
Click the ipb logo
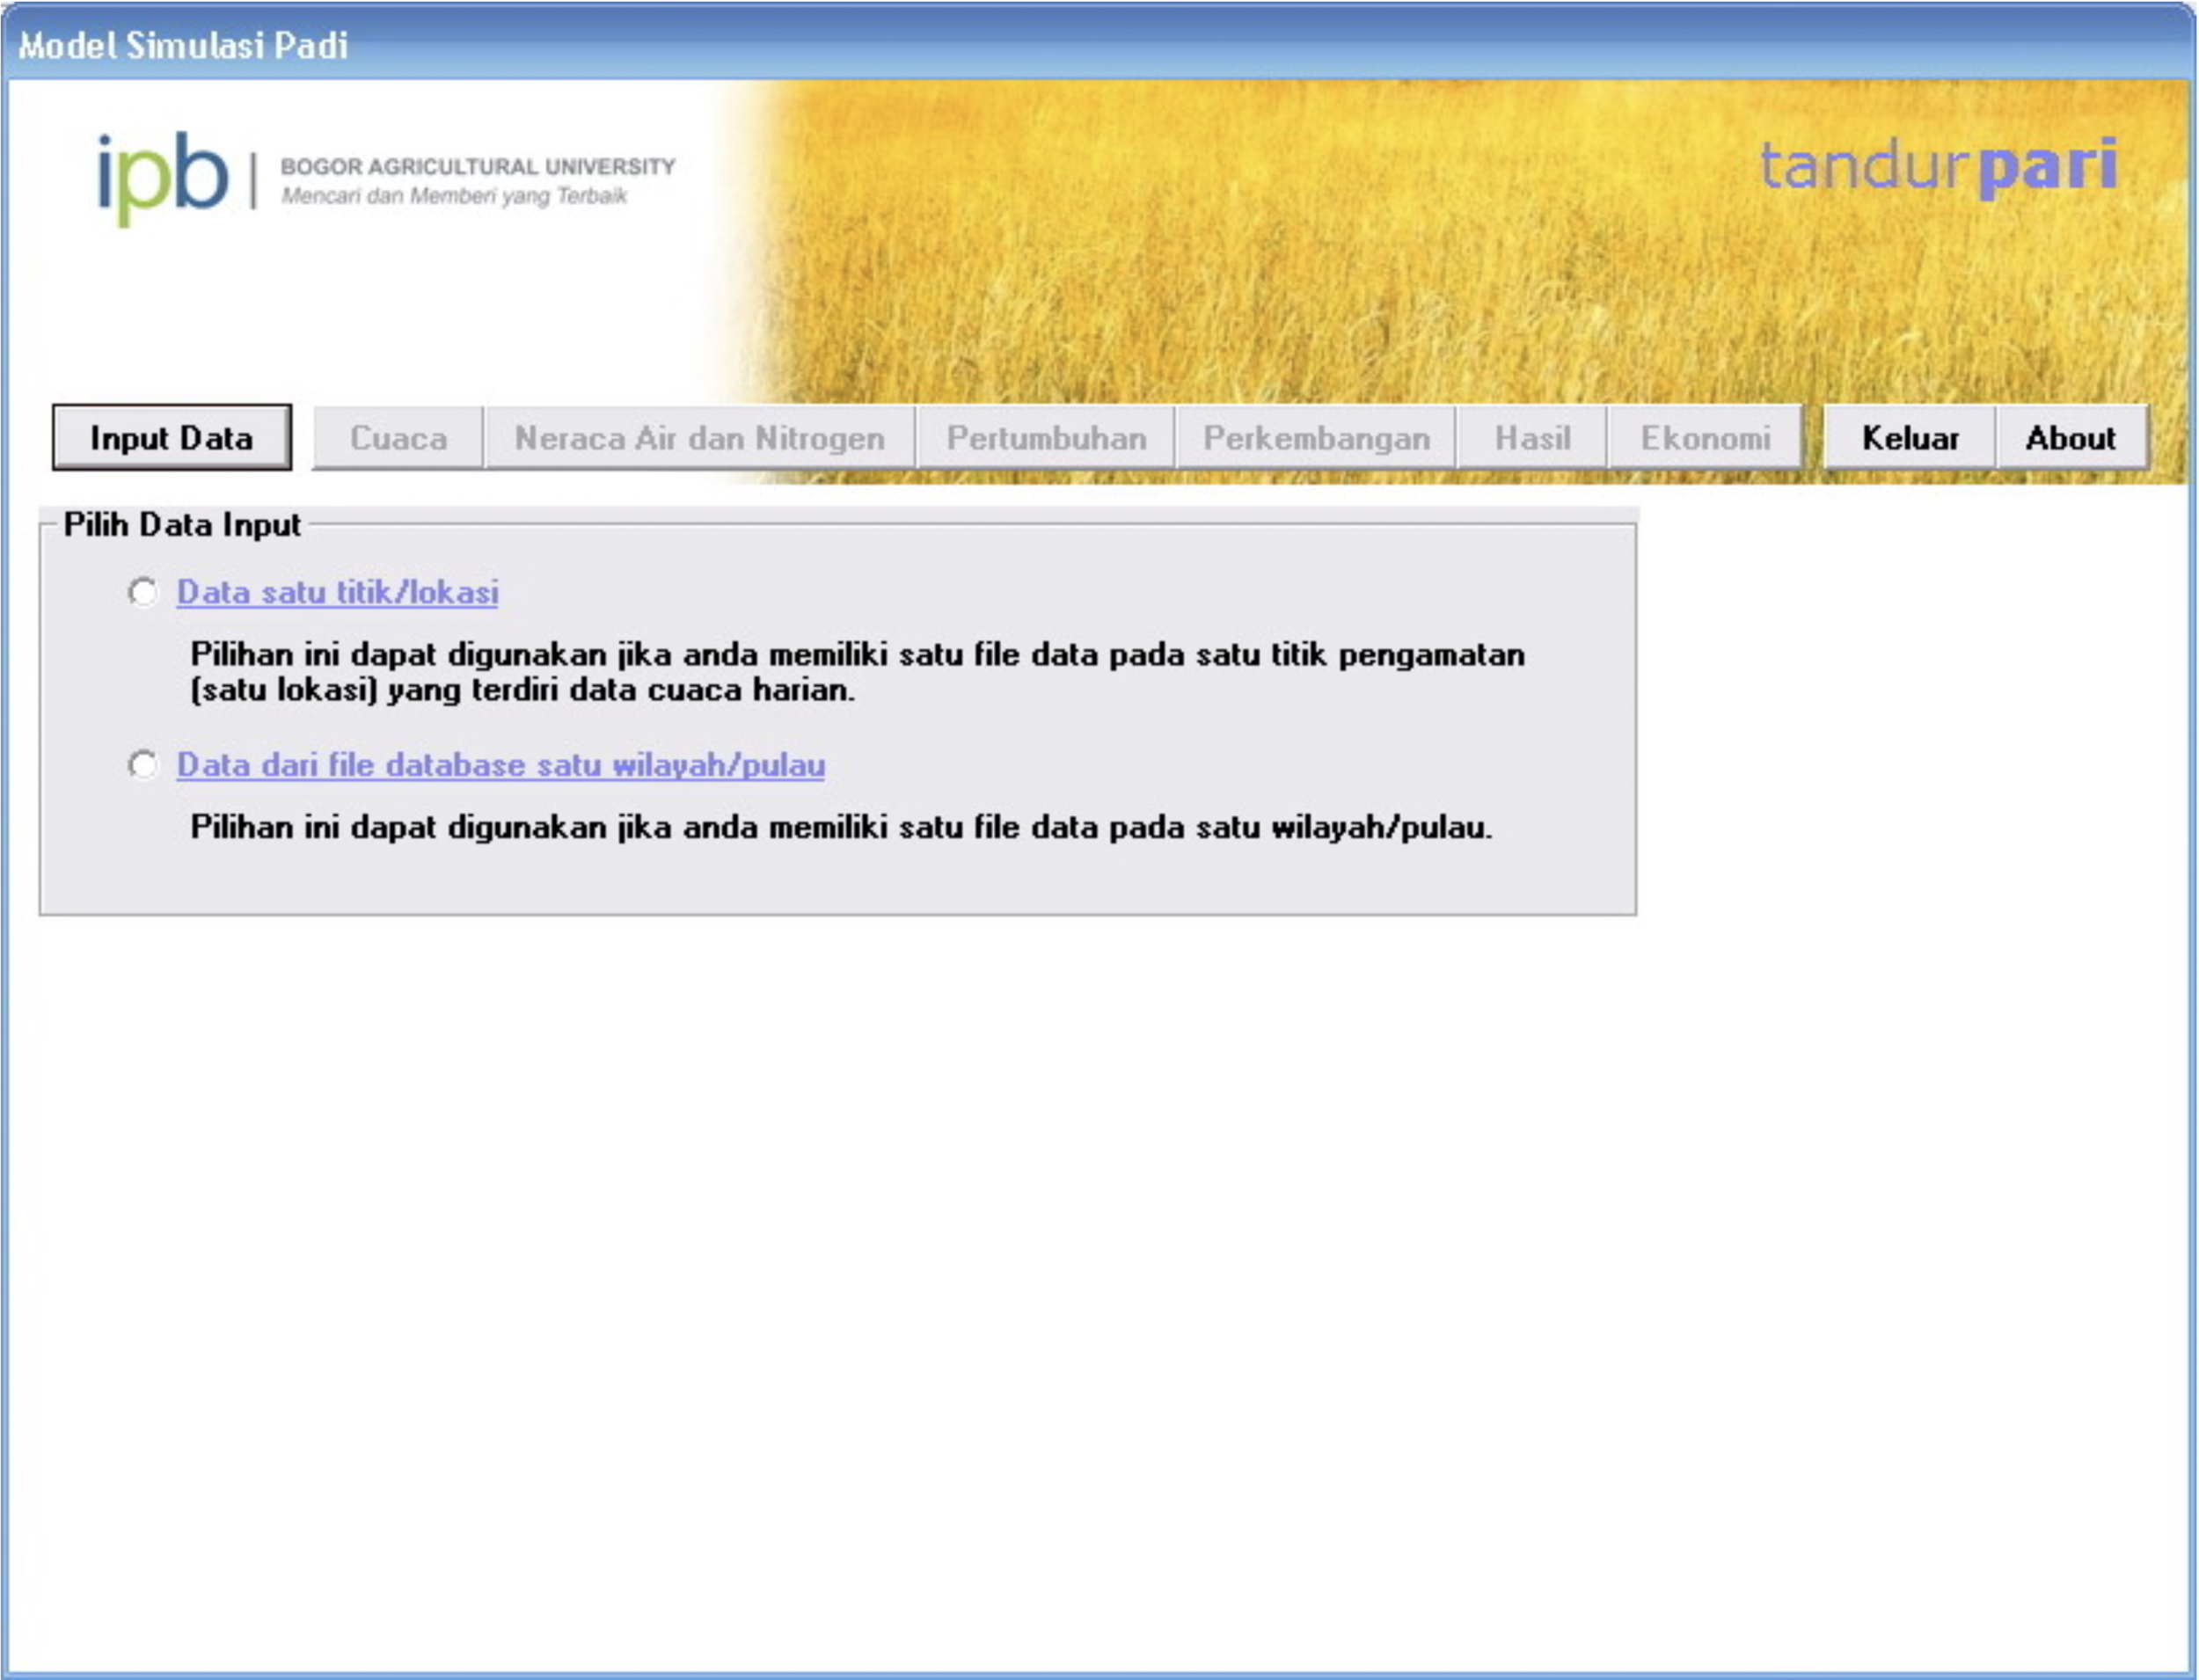[x=163, y=177]
